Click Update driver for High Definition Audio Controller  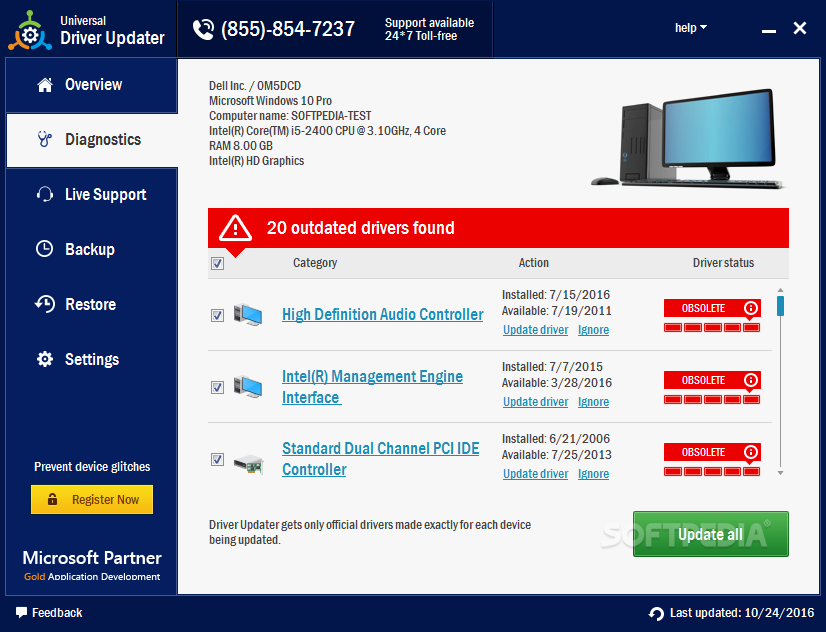point(536,330)
